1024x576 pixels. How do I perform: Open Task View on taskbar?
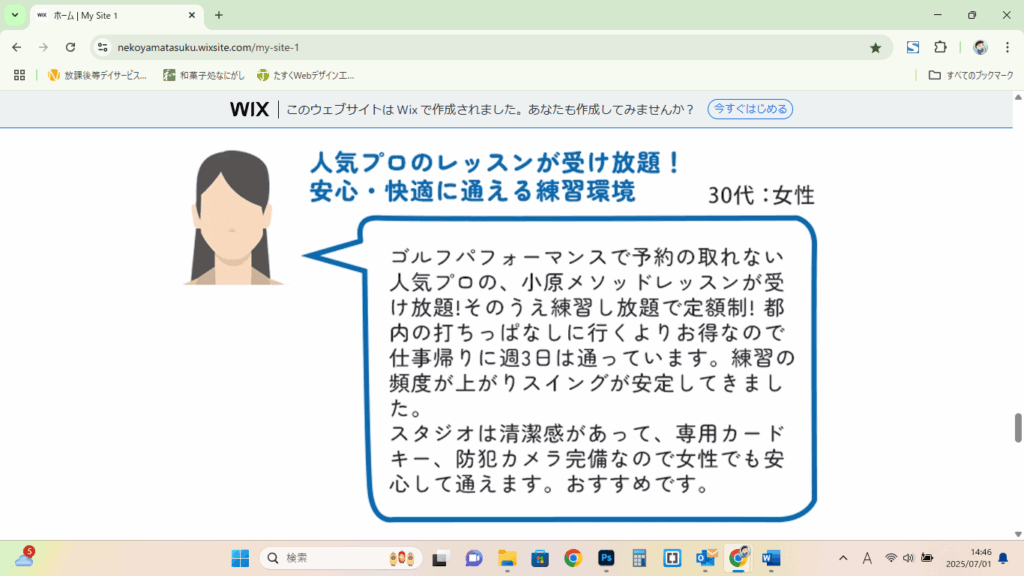[440, 558]
